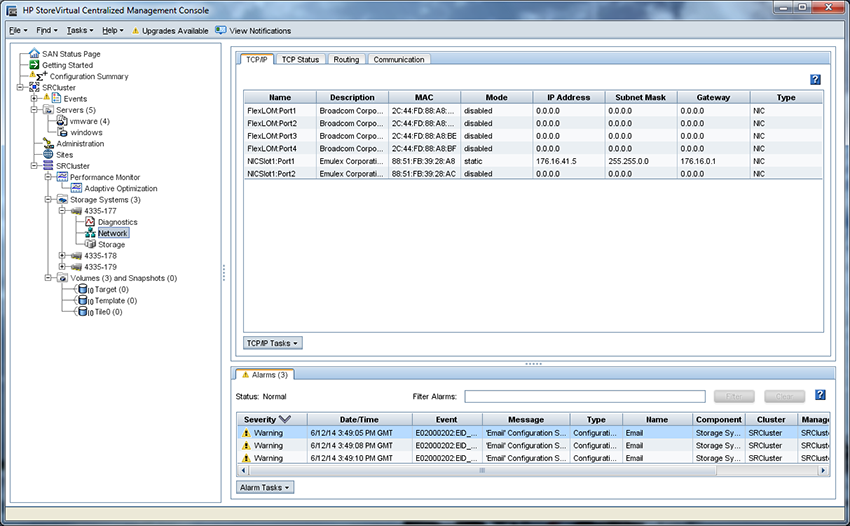Sort by the Date/Time column header

coord(359,419)
